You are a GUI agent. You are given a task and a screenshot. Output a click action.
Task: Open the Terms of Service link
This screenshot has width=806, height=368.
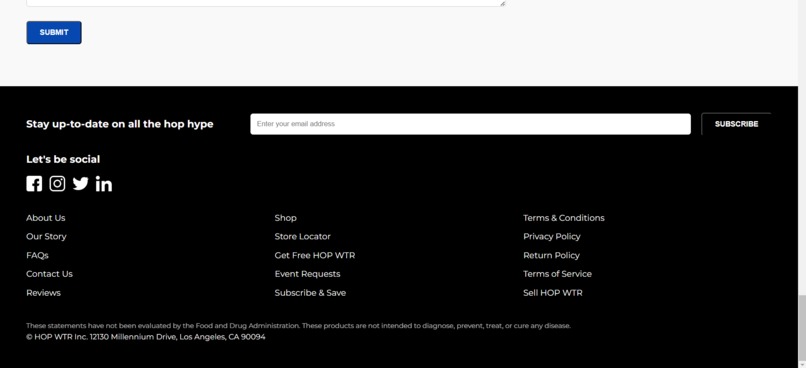point(557,274)
